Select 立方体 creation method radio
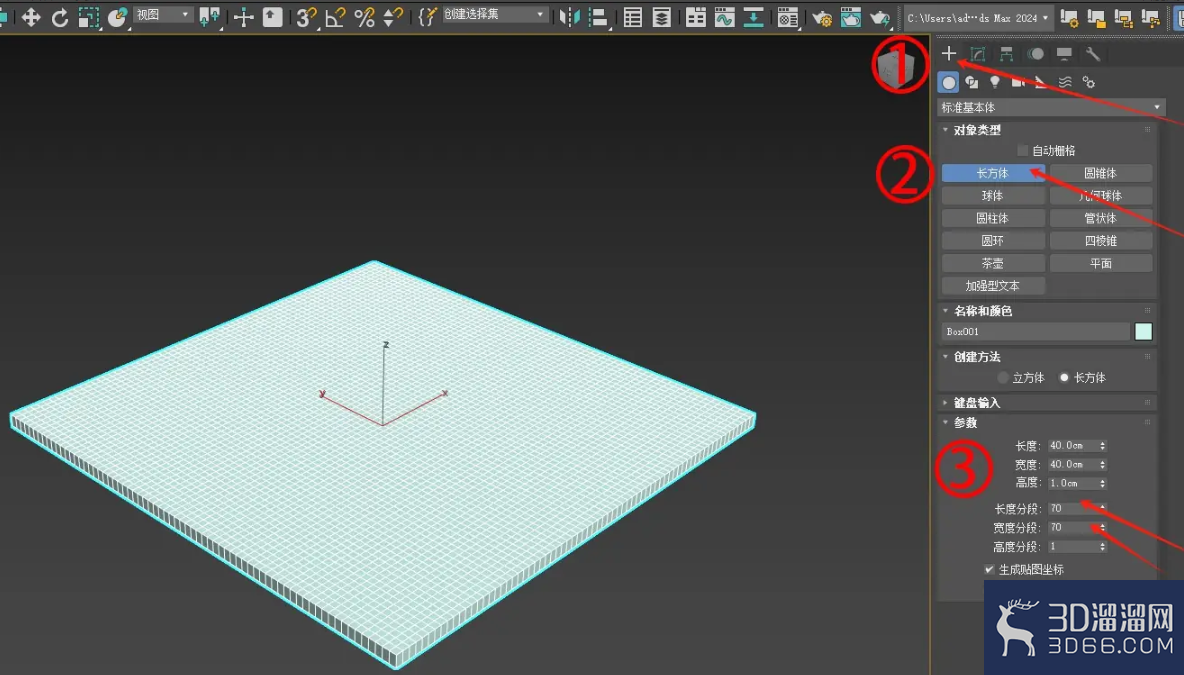The width and height of the screenshot is (1184, 675). tap(1003, 378)
